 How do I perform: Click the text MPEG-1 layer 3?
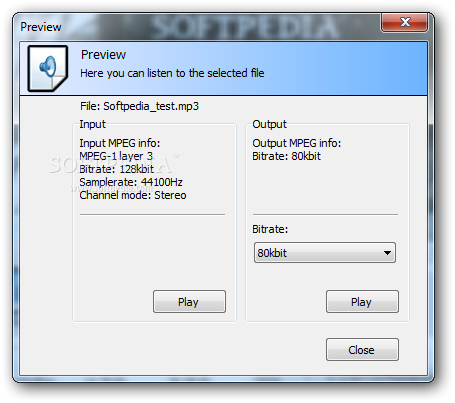click(116, 156)
